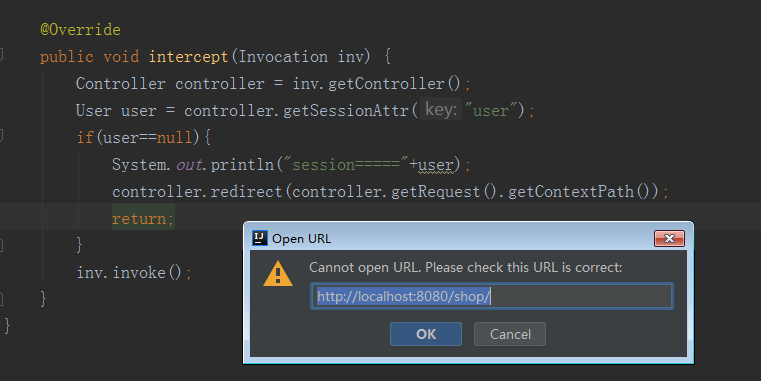Viewport: 761px width, 381px height.
Task: Place cursor on @Override annotation
Action: (x=81, y=30)
